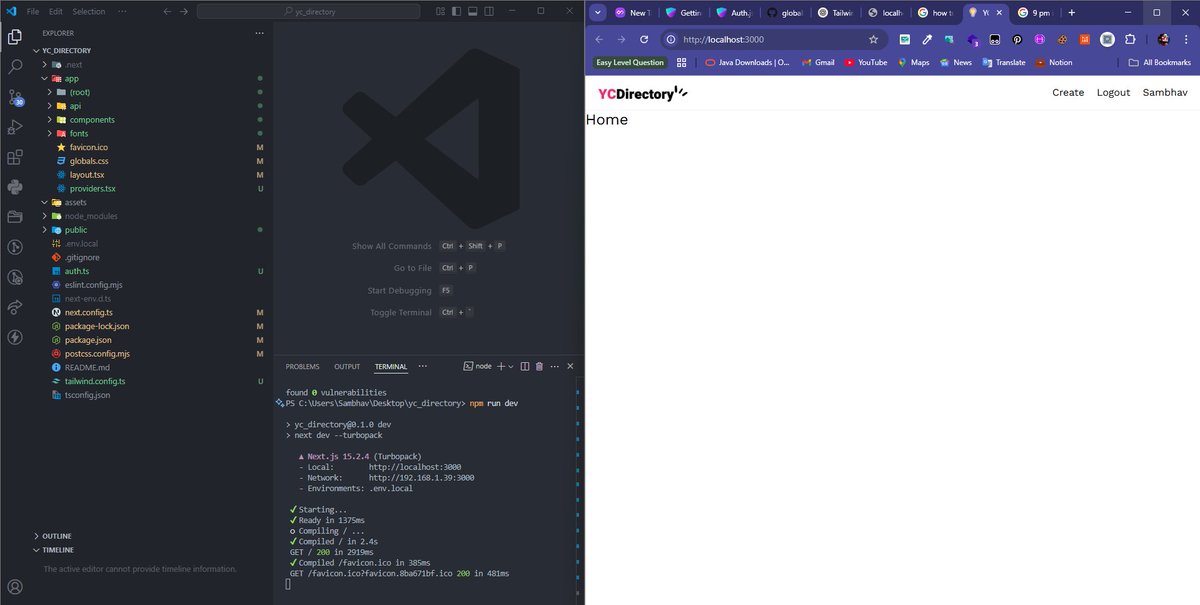
Task: Open Chrome's Extensions puzzle icon
Action: point(1130,39)
